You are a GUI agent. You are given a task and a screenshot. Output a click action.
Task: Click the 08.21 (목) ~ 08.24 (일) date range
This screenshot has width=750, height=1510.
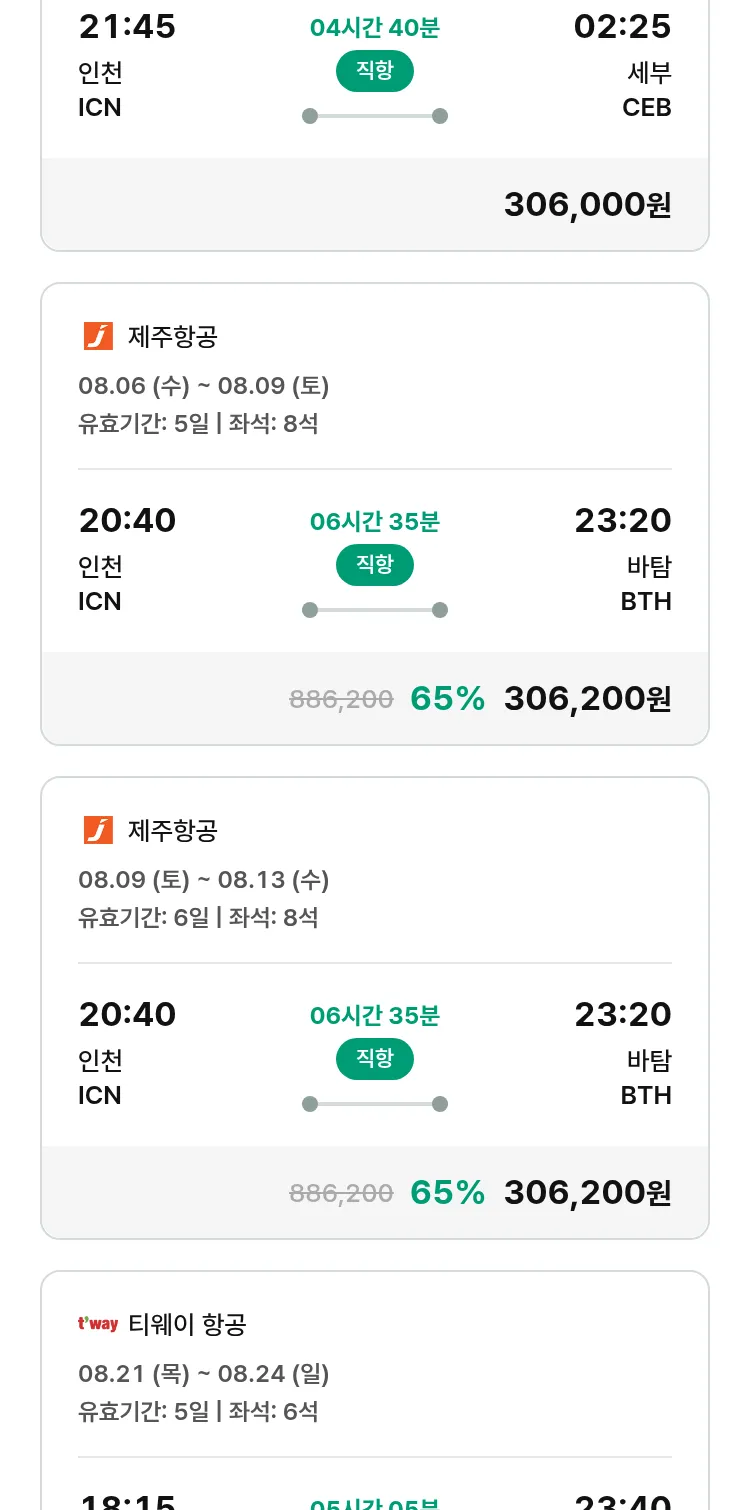tap(204, 1374)
